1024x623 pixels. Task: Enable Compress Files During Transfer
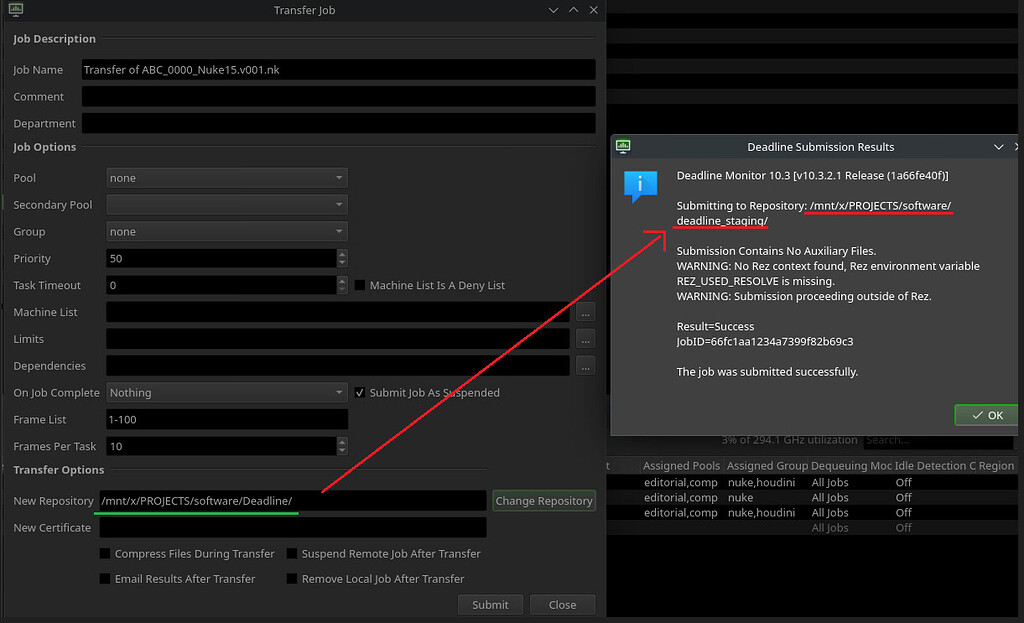(x=104, y=553)
